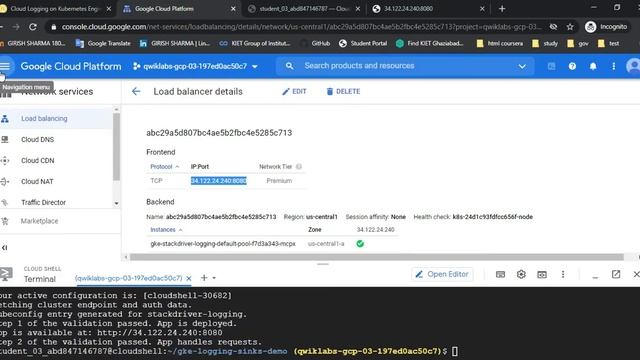The image size is (640, 360).
Task: Click the k8s-24d1c93fdfcc656f-node health check name
Action: 492,217
